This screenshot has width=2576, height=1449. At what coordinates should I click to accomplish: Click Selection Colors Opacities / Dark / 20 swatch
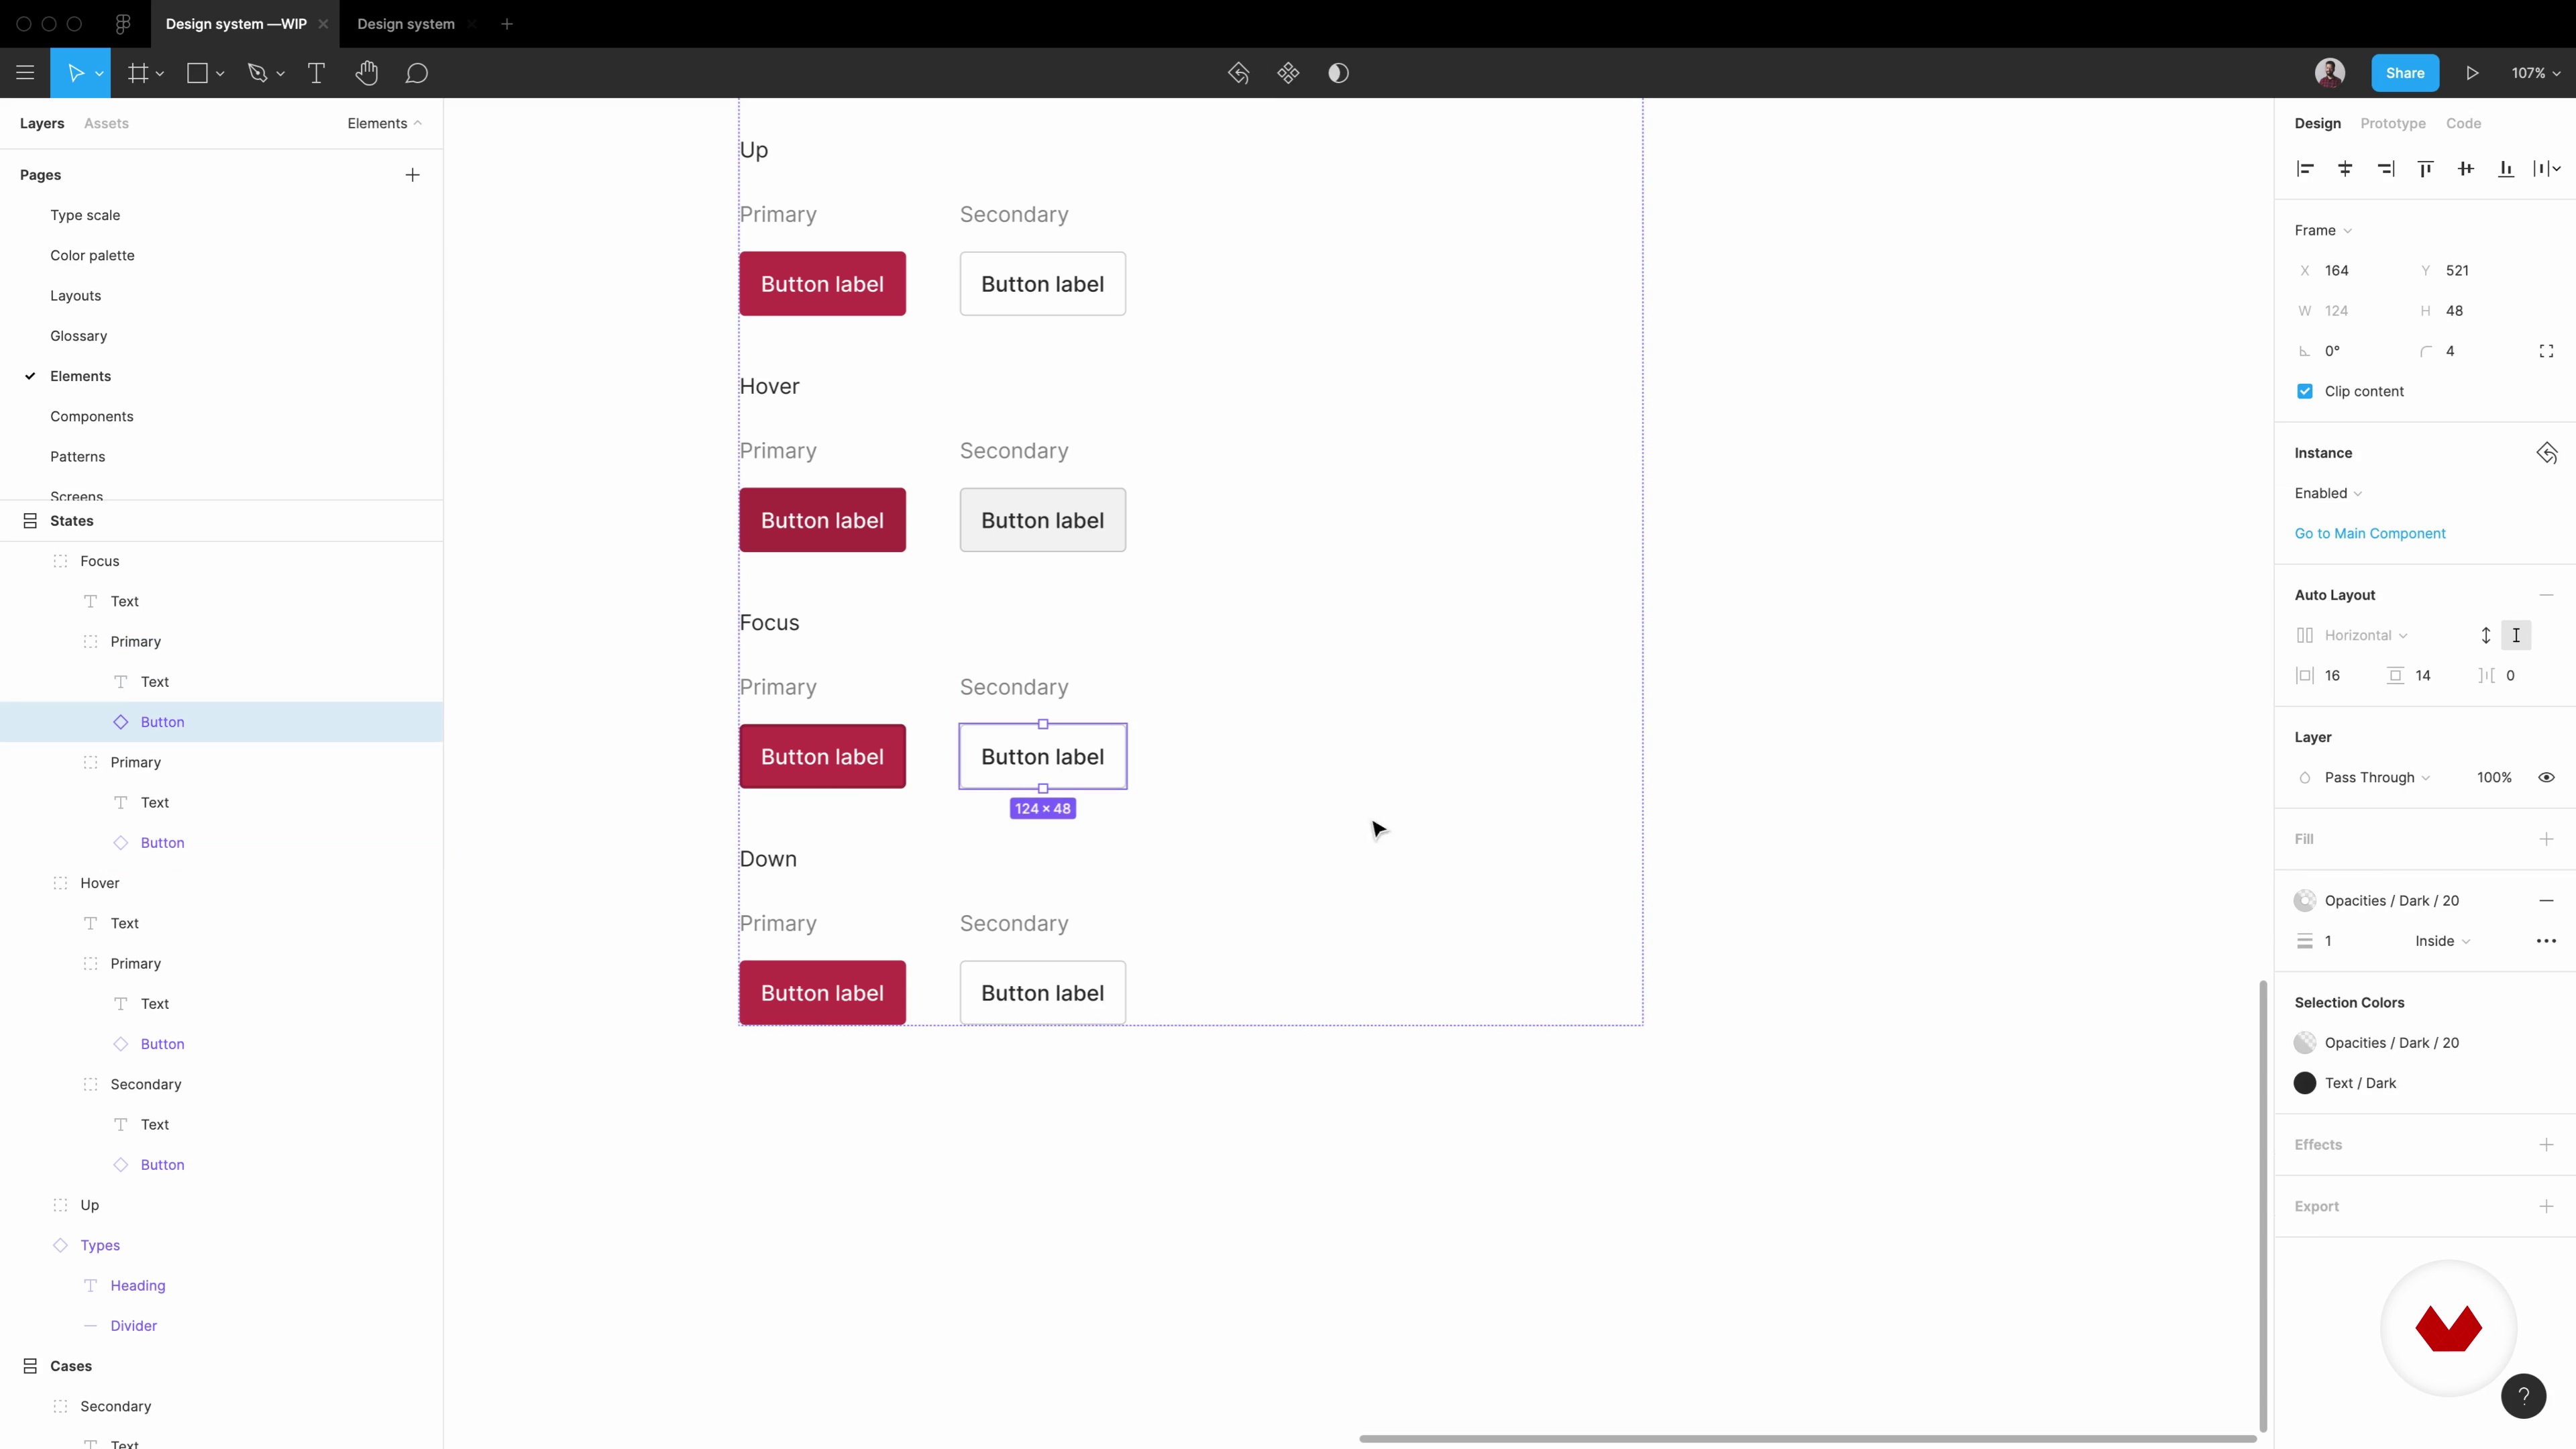point(2305,1042)
